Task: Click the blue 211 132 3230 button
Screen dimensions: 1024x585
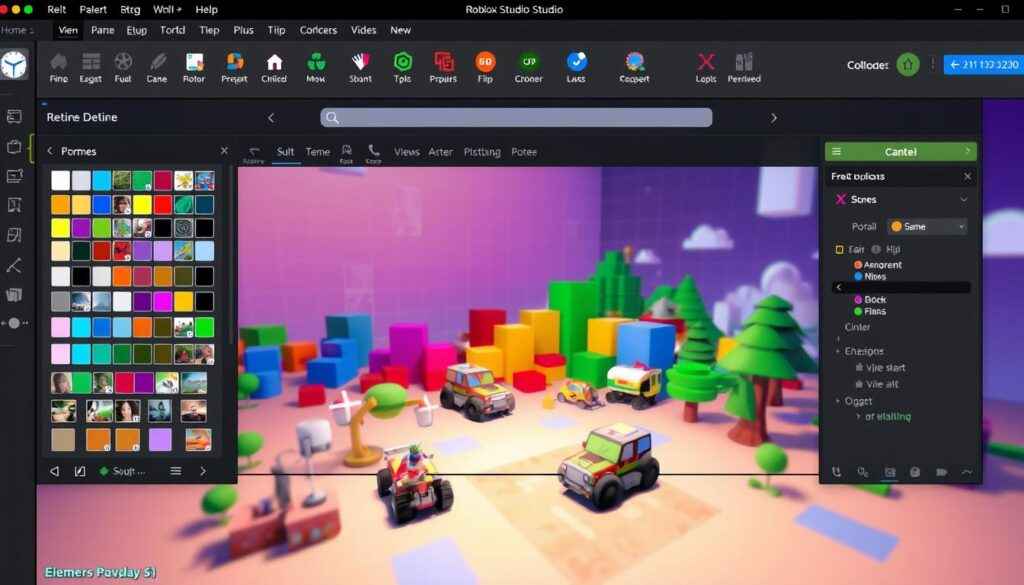Action: coord(984,65)
